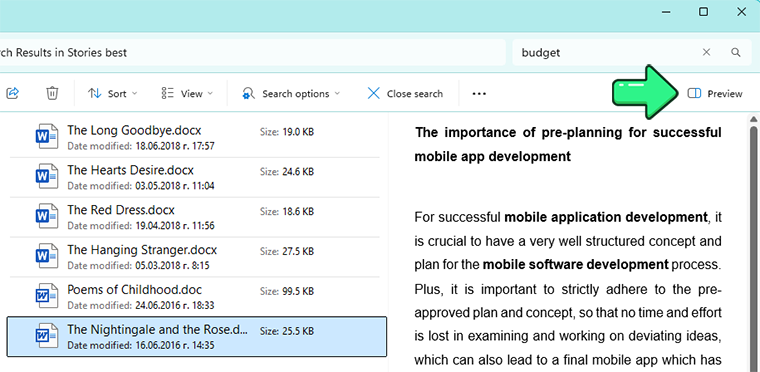This screenshot has width=760, height=372.
Task: Click the magnifier search icon
Action: pyautogui.click(x=735, y=52)
